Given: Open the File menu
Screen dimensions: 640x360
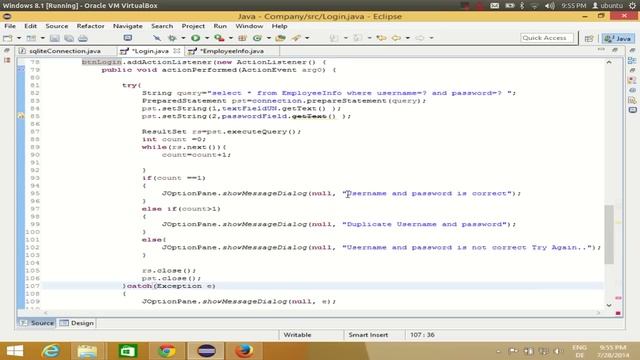Looking at the screenshot, I should click(10, 26).
